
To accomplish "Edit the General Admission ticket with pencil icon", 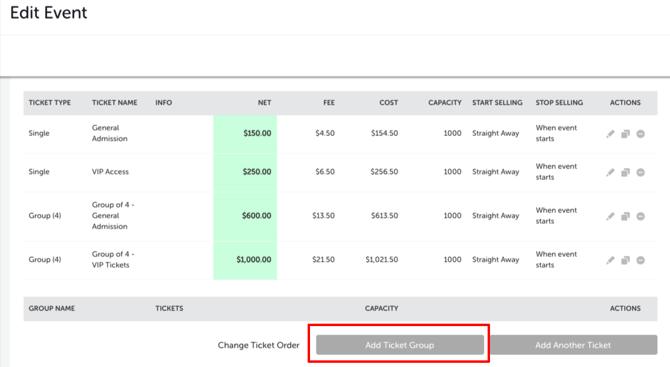I will (x=610, y=134).
